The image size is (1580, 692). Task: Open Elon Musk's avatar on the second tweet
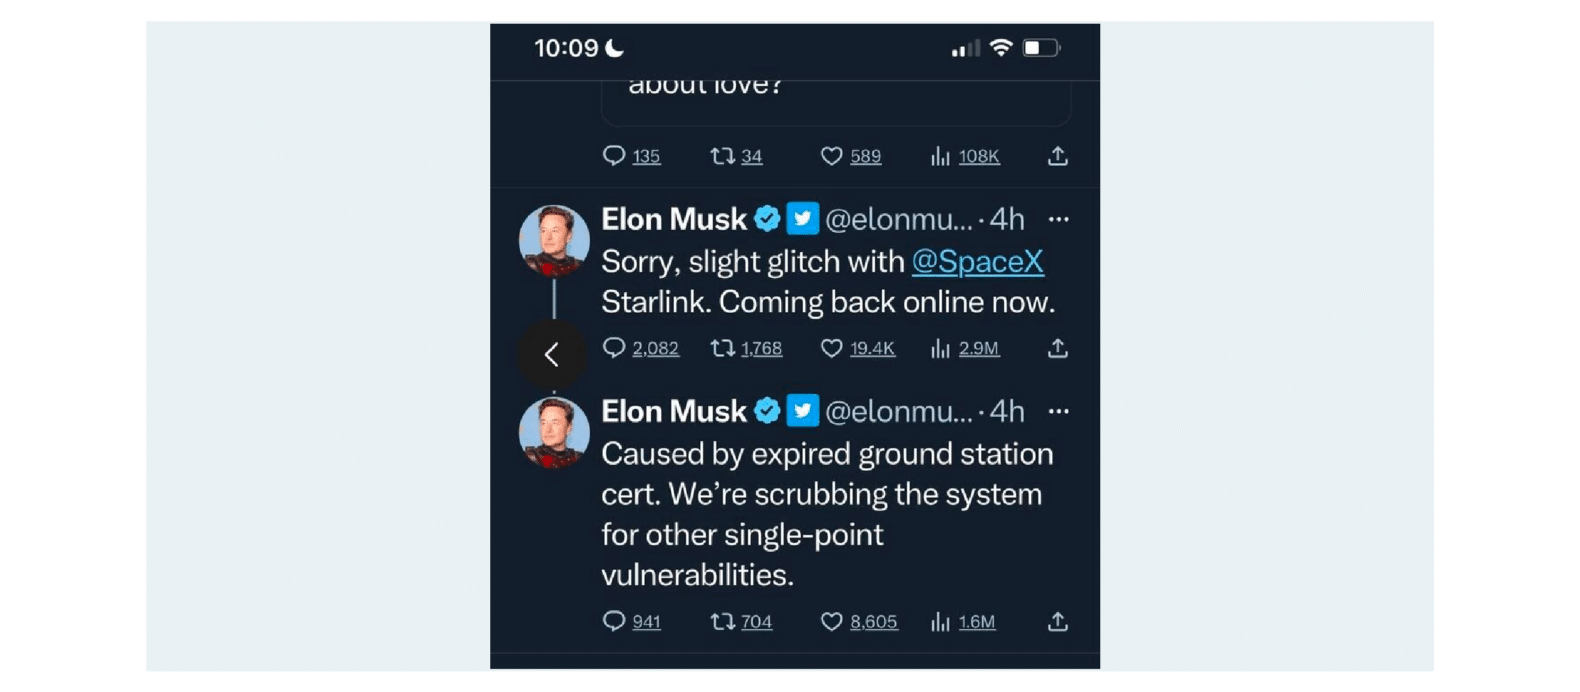[x=554, y=433]
